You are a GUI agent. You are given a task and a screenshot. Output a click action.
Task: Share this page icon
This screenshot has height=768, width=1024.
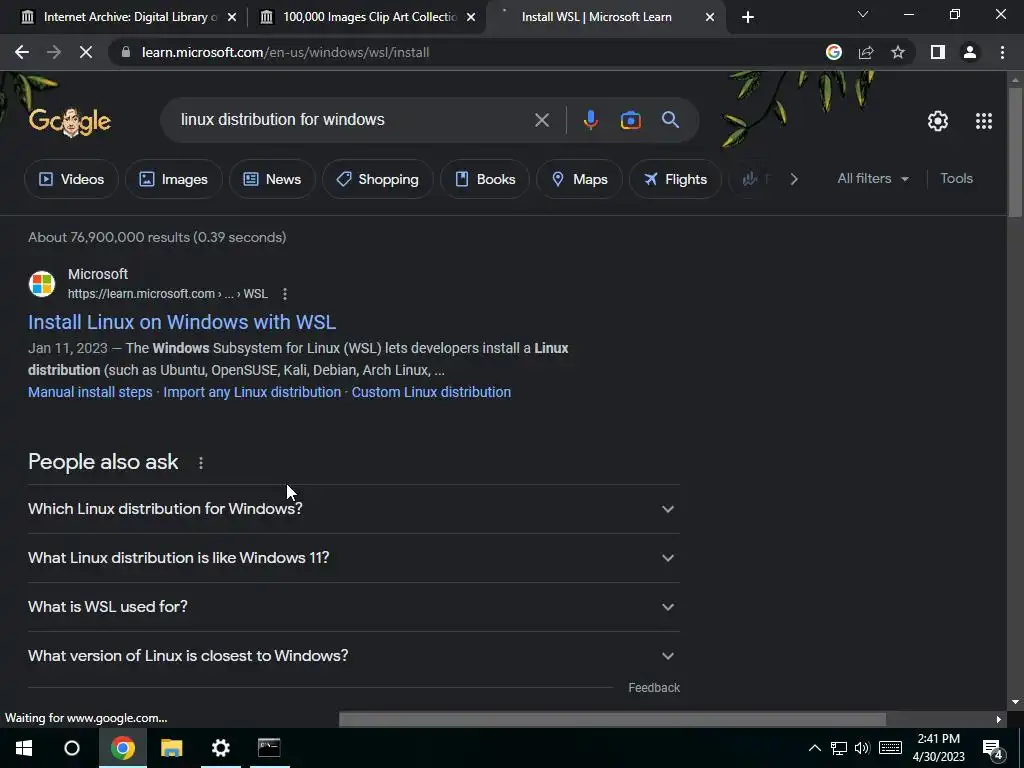pos(866,52)
